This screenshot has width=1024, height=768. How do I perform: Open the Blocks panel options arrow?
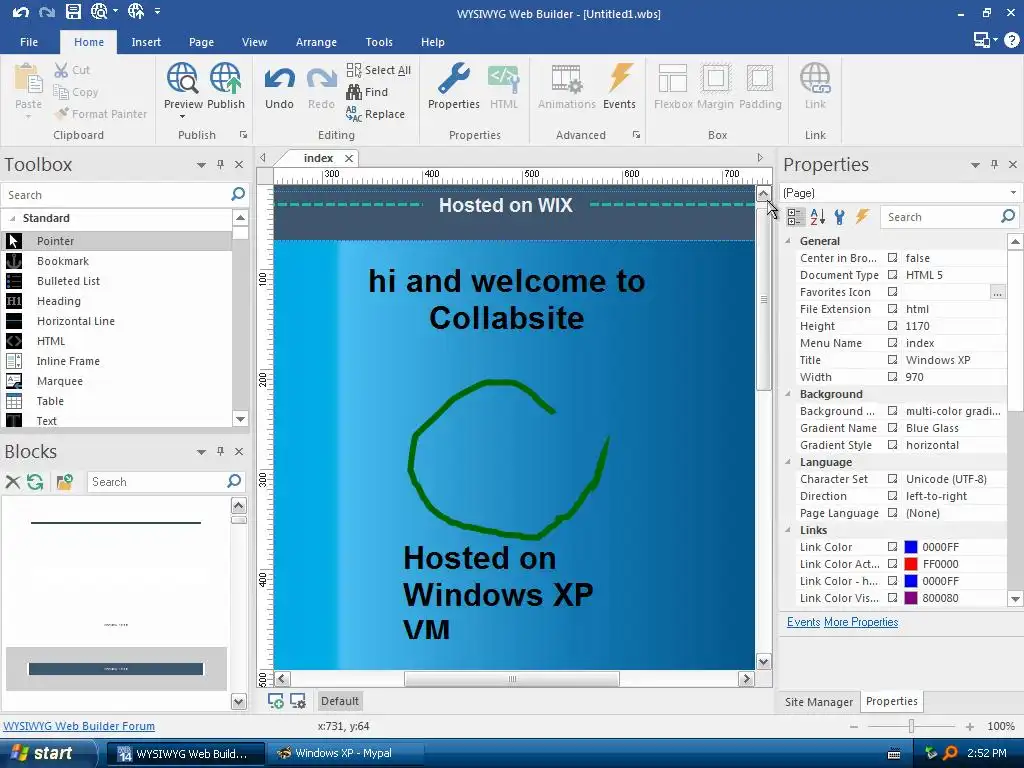point(201,452)
